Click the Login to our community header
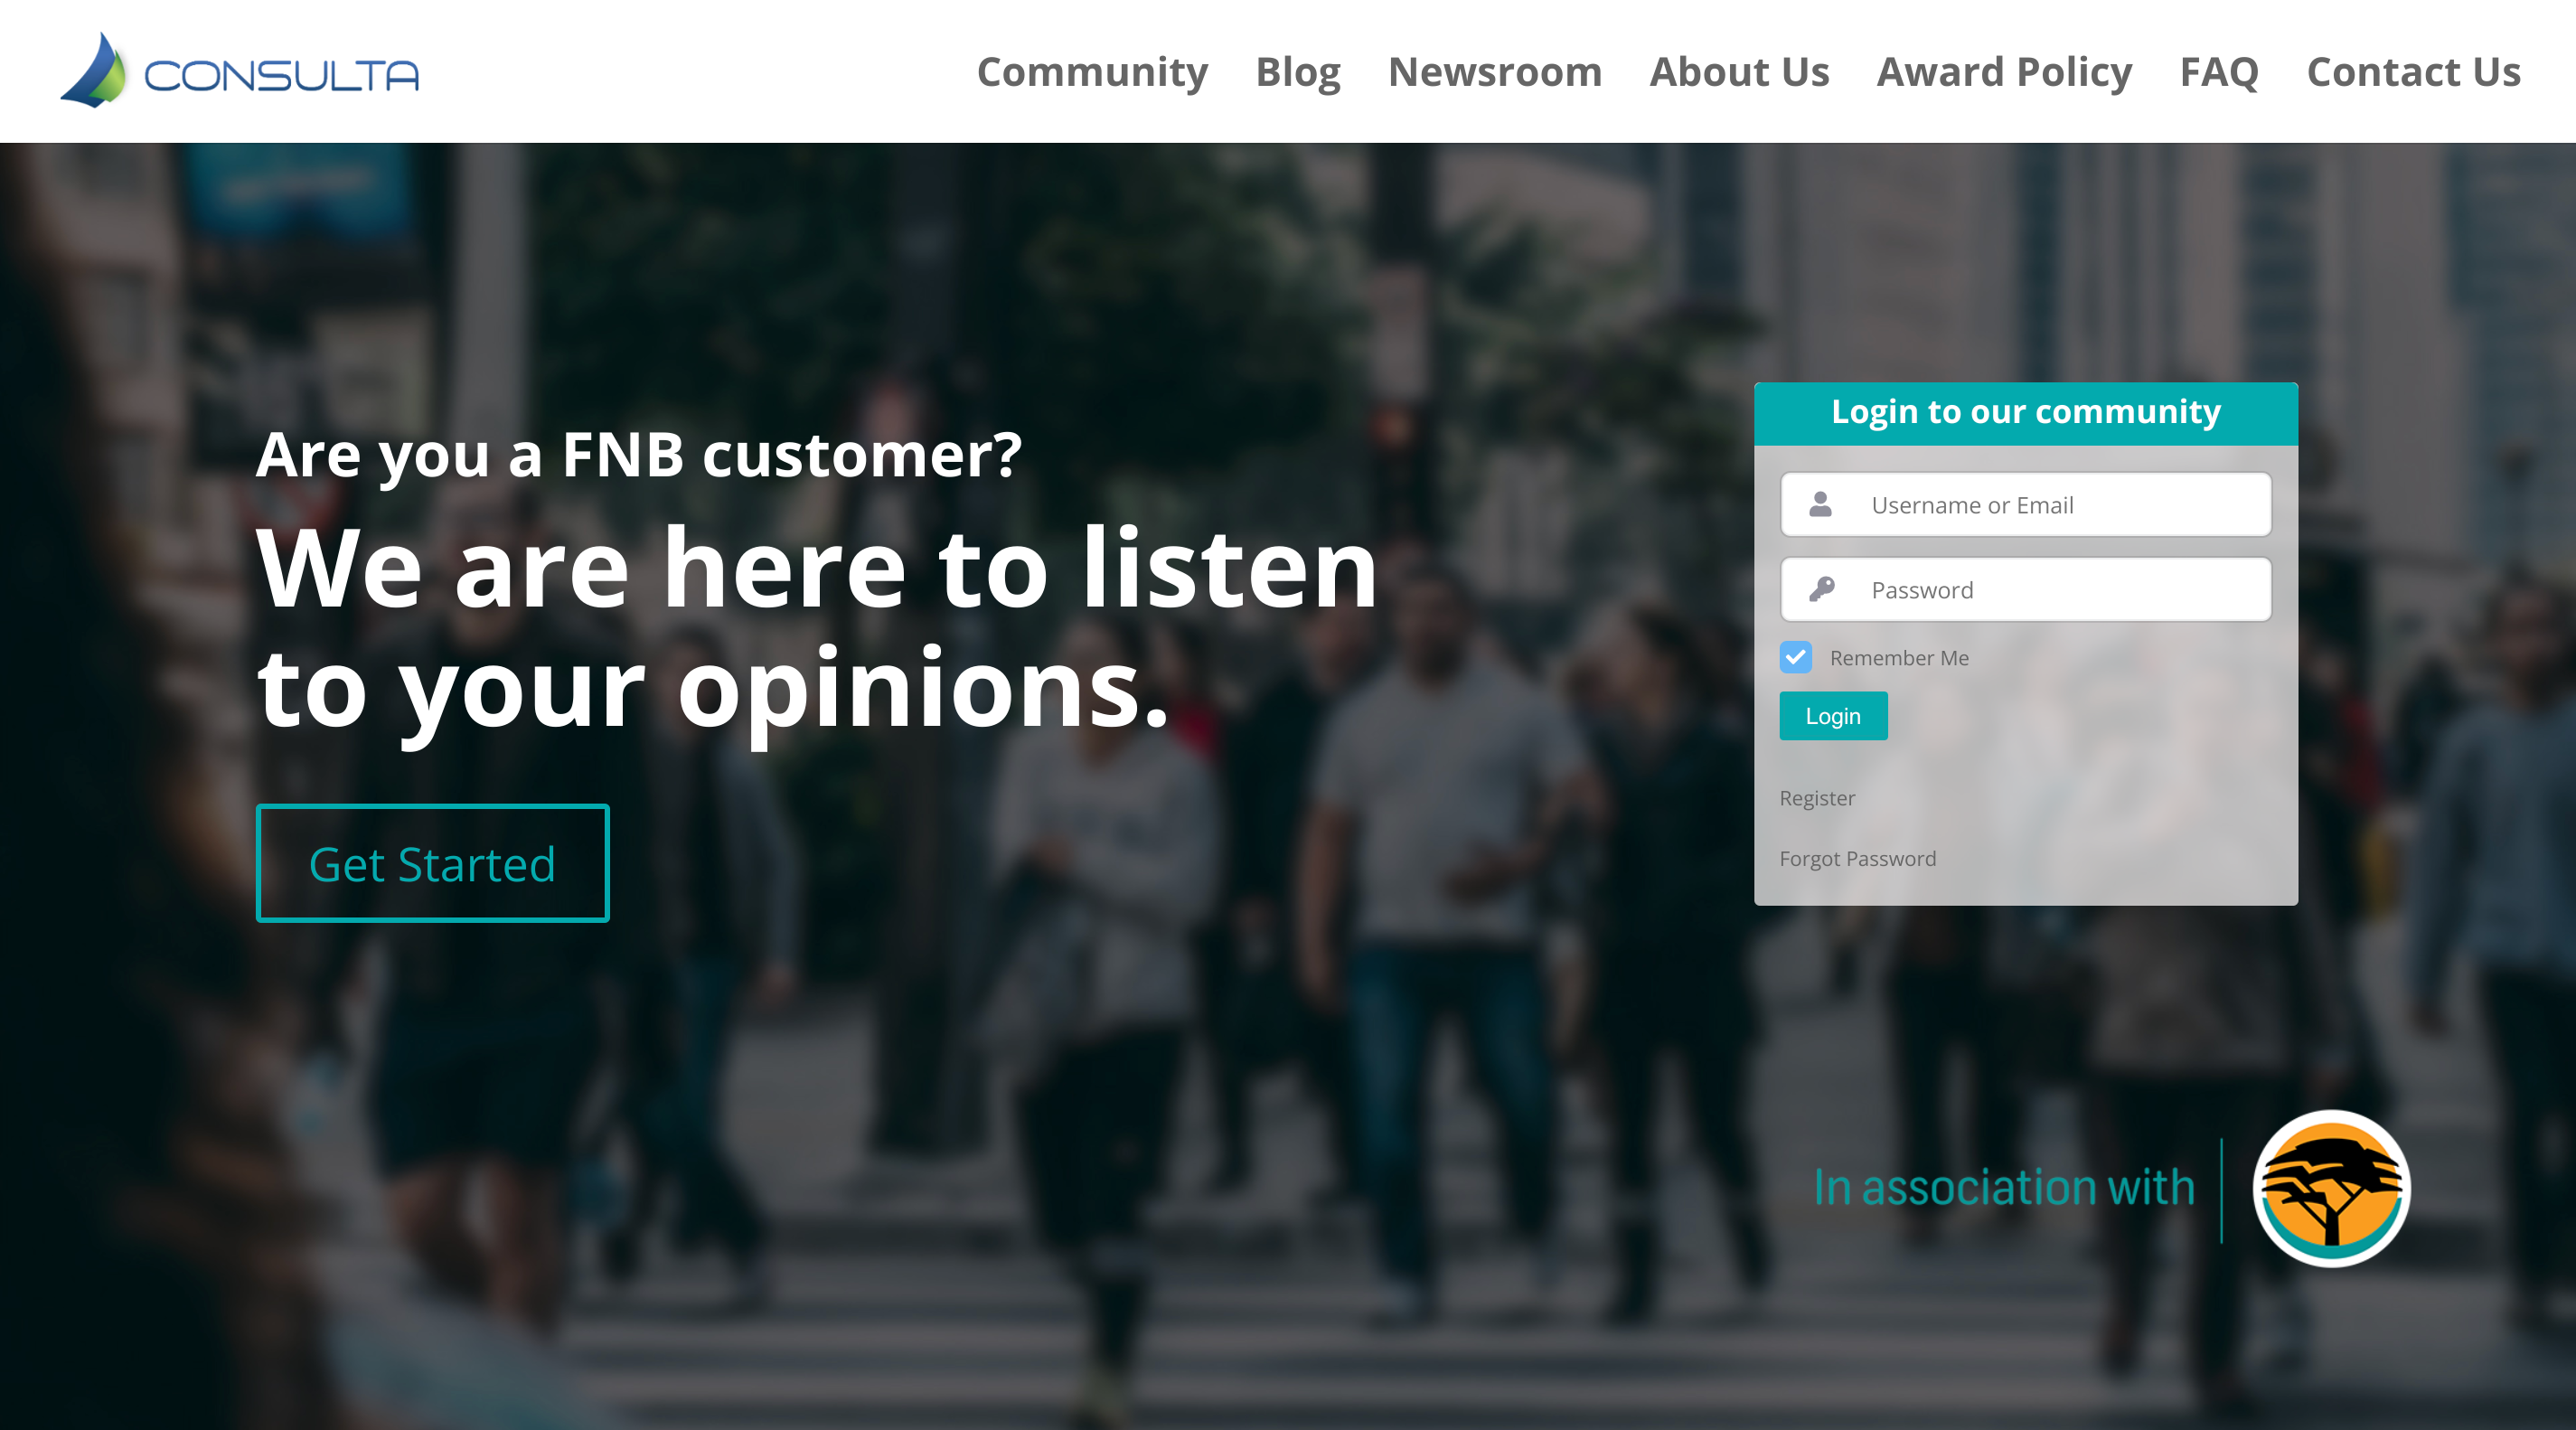This screenshot has height=1430, width=2576. 2025,413
